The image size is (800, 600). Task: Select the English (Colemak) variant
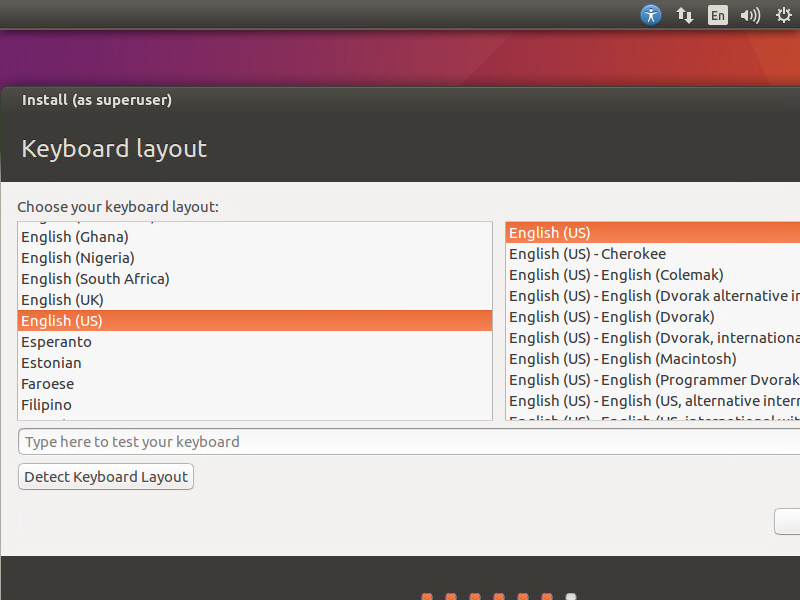click(616, 275)
